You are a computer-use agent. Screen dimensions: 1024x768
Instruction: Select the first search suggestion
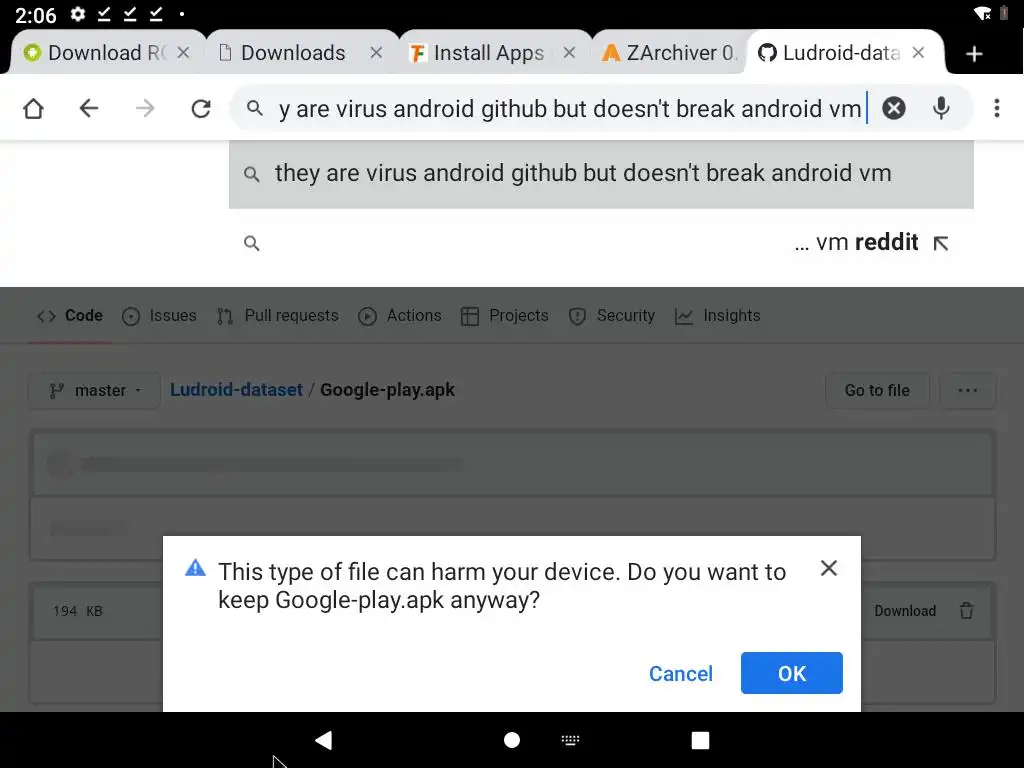point(582,174)
